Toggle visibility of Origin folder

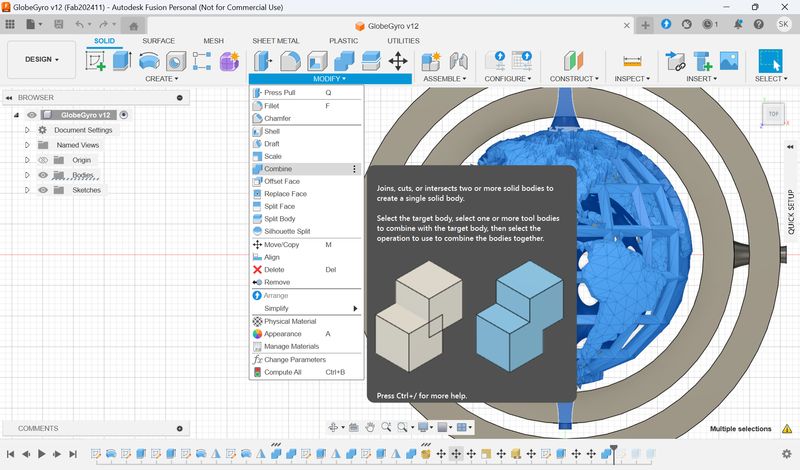[43, 160]
